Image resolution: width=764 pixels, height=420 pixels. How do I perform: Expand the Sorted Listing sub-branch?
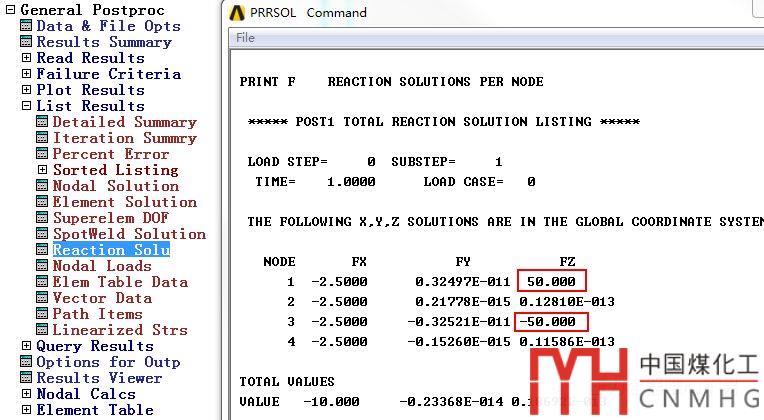43,170
